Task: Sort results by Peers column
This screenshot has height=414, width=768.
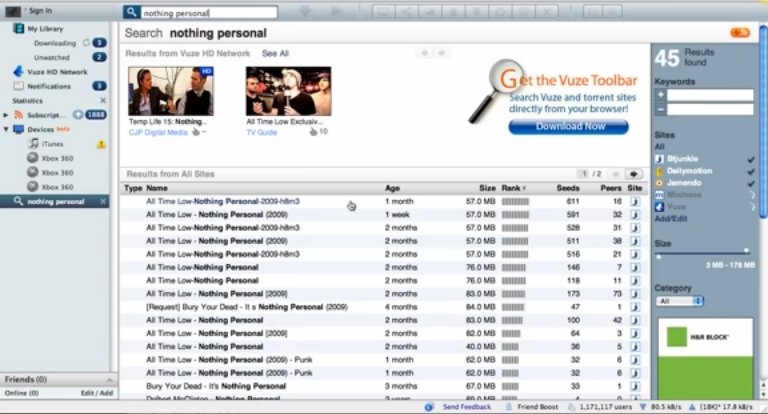Action: (611, 188)
